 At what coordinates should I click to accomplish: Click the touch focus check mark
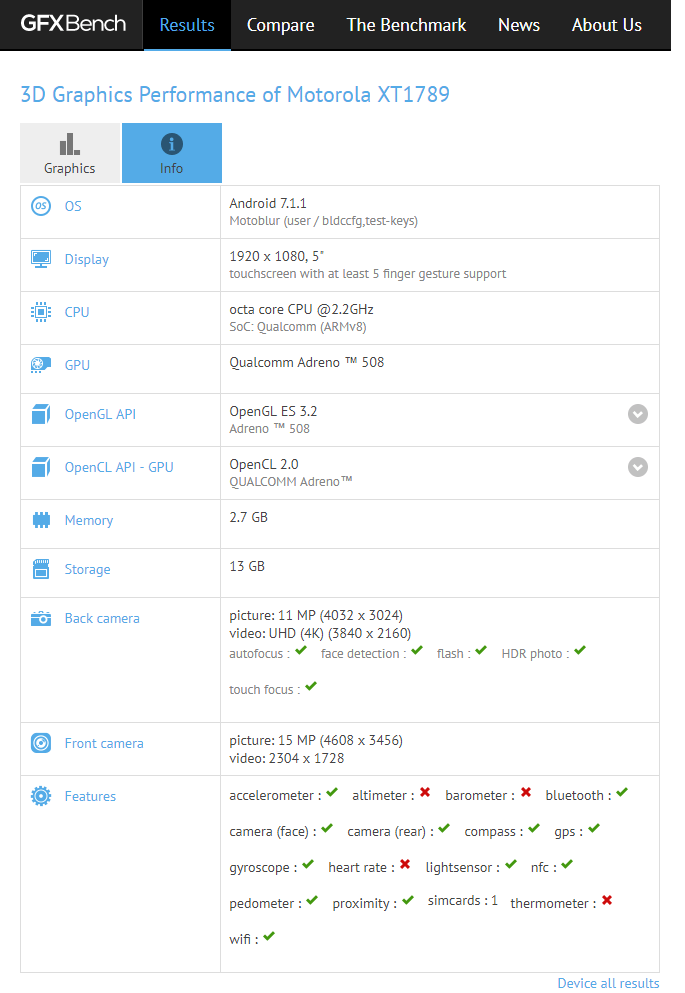tap(311, 686)
